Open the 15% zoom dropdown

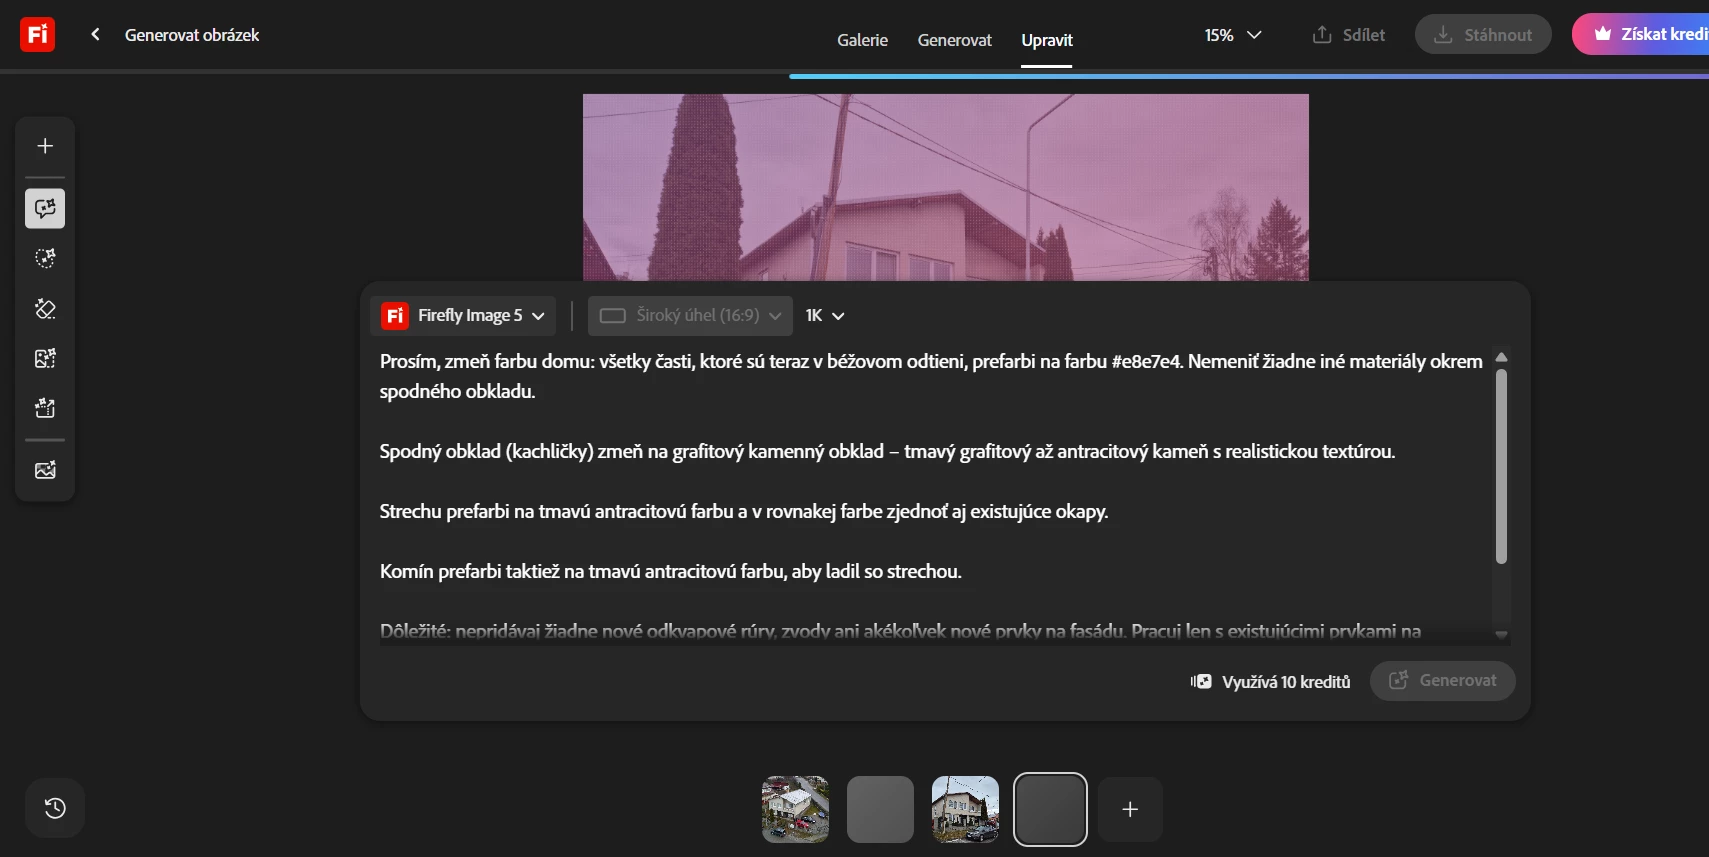coord(1233,35)
